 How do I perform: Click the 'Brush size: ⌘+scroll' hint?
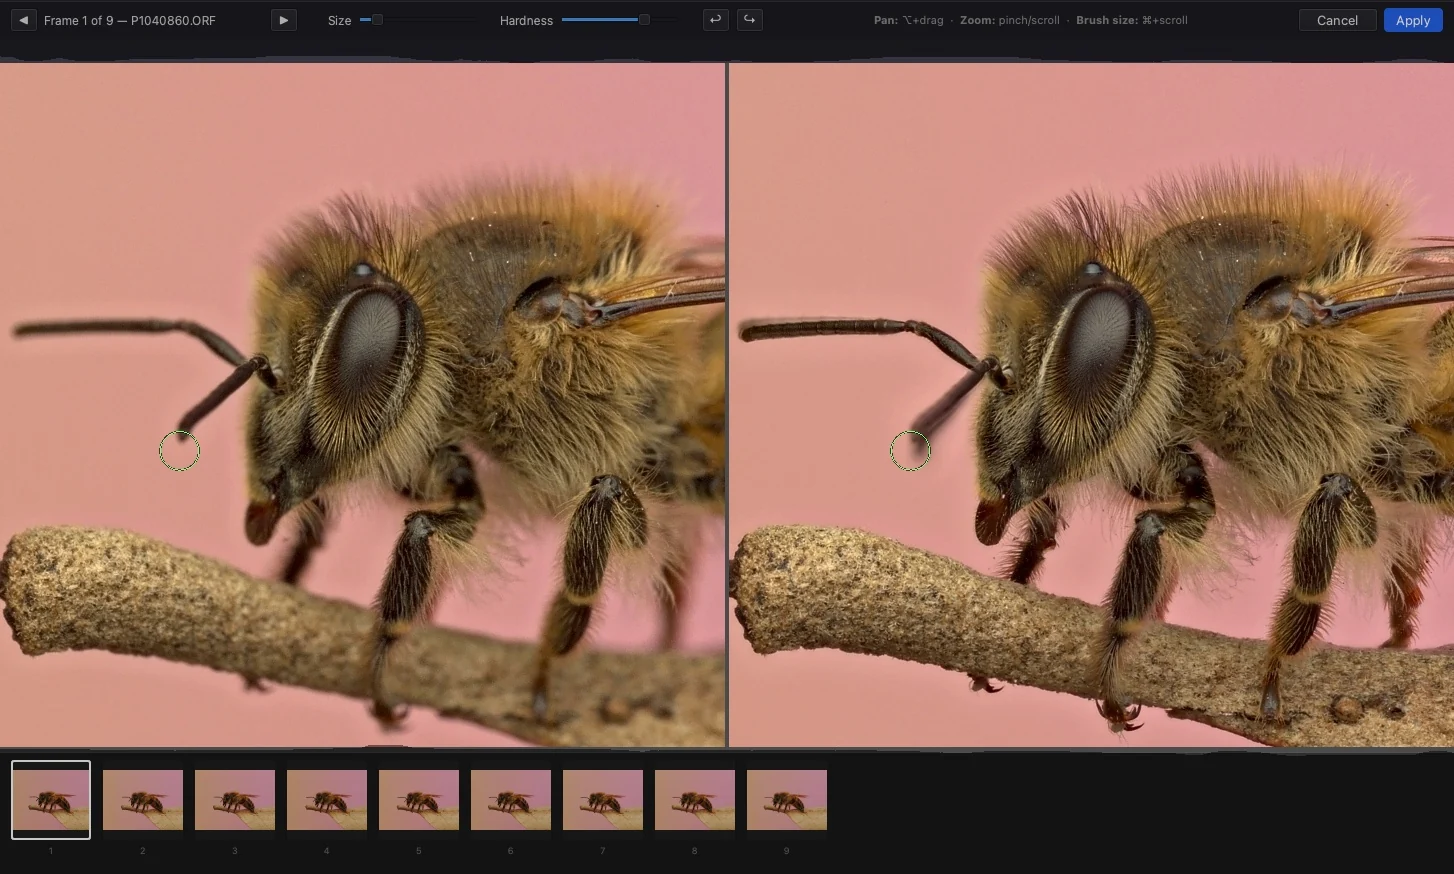point(1132,20)
